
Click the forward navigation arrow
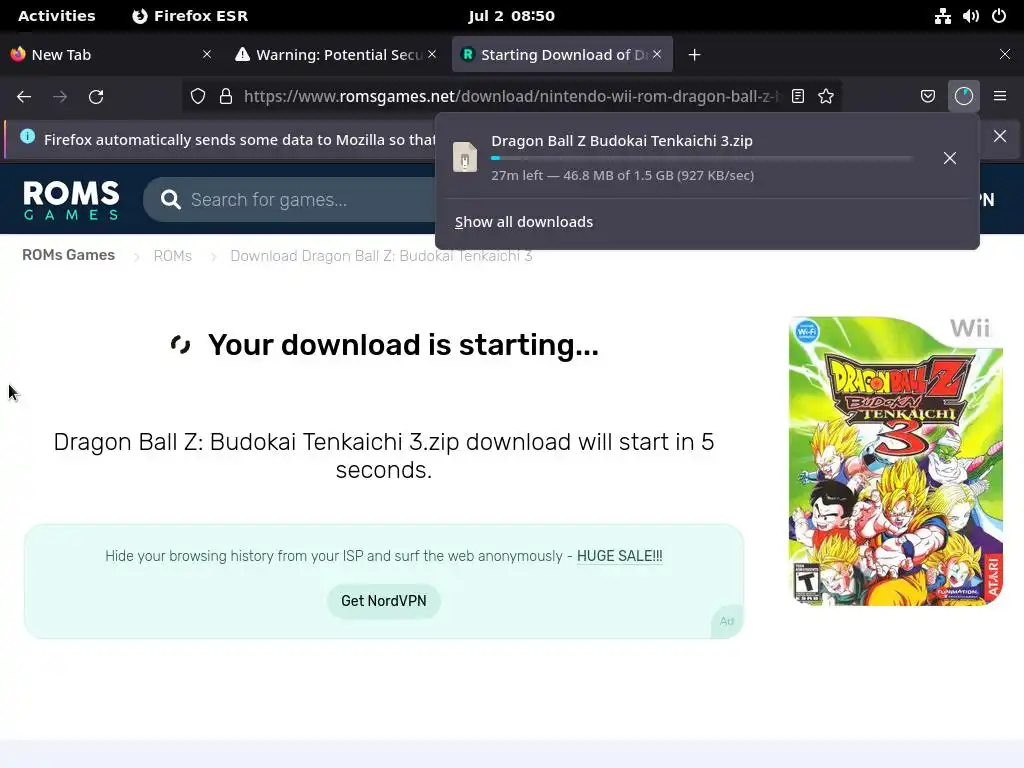60,97
